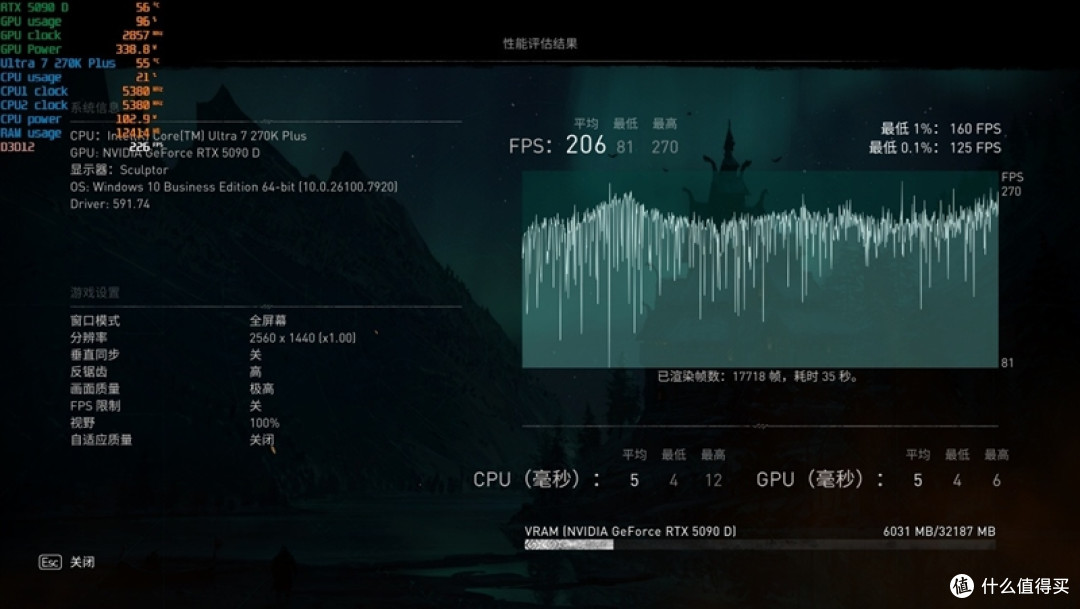Click the average FPS value 206
This screenshot has height=609, width=1080.
(x=585, y=145)
